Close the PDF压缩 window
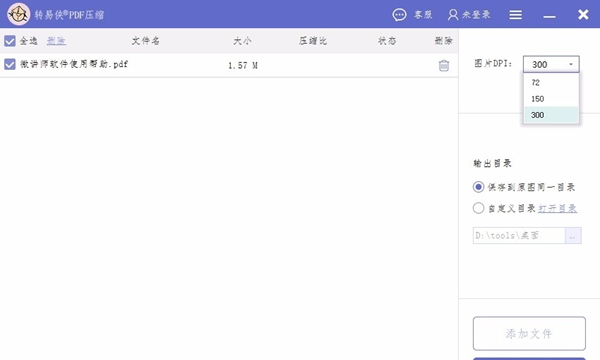Image resolution: width=600 pixels, height=360 pixels. [x=583, y=15]
